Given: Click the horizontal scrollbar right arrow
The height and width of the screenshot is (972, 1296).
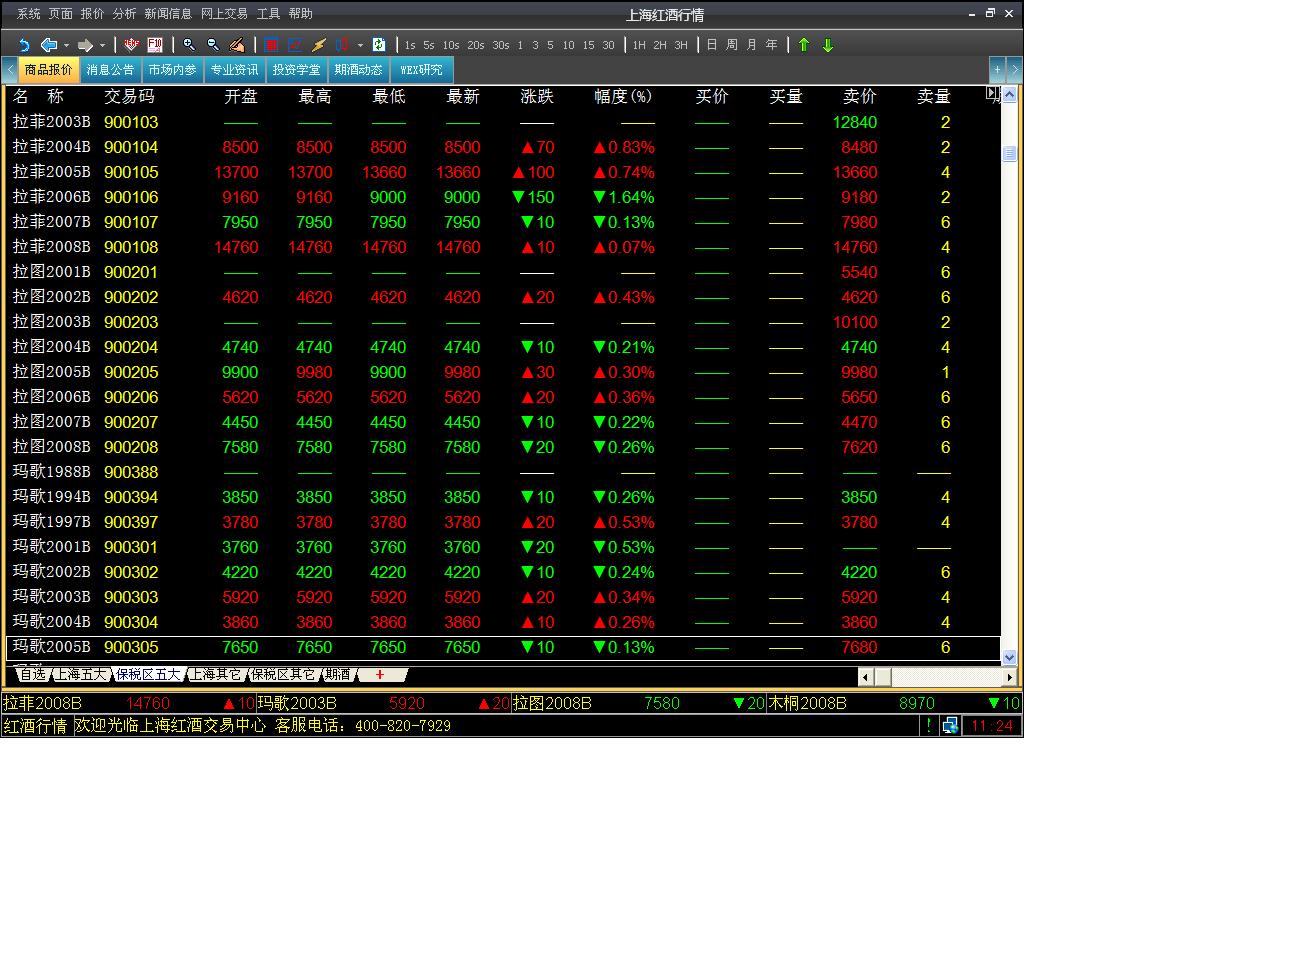Looking at the screenshot, I should [1009, 677].
